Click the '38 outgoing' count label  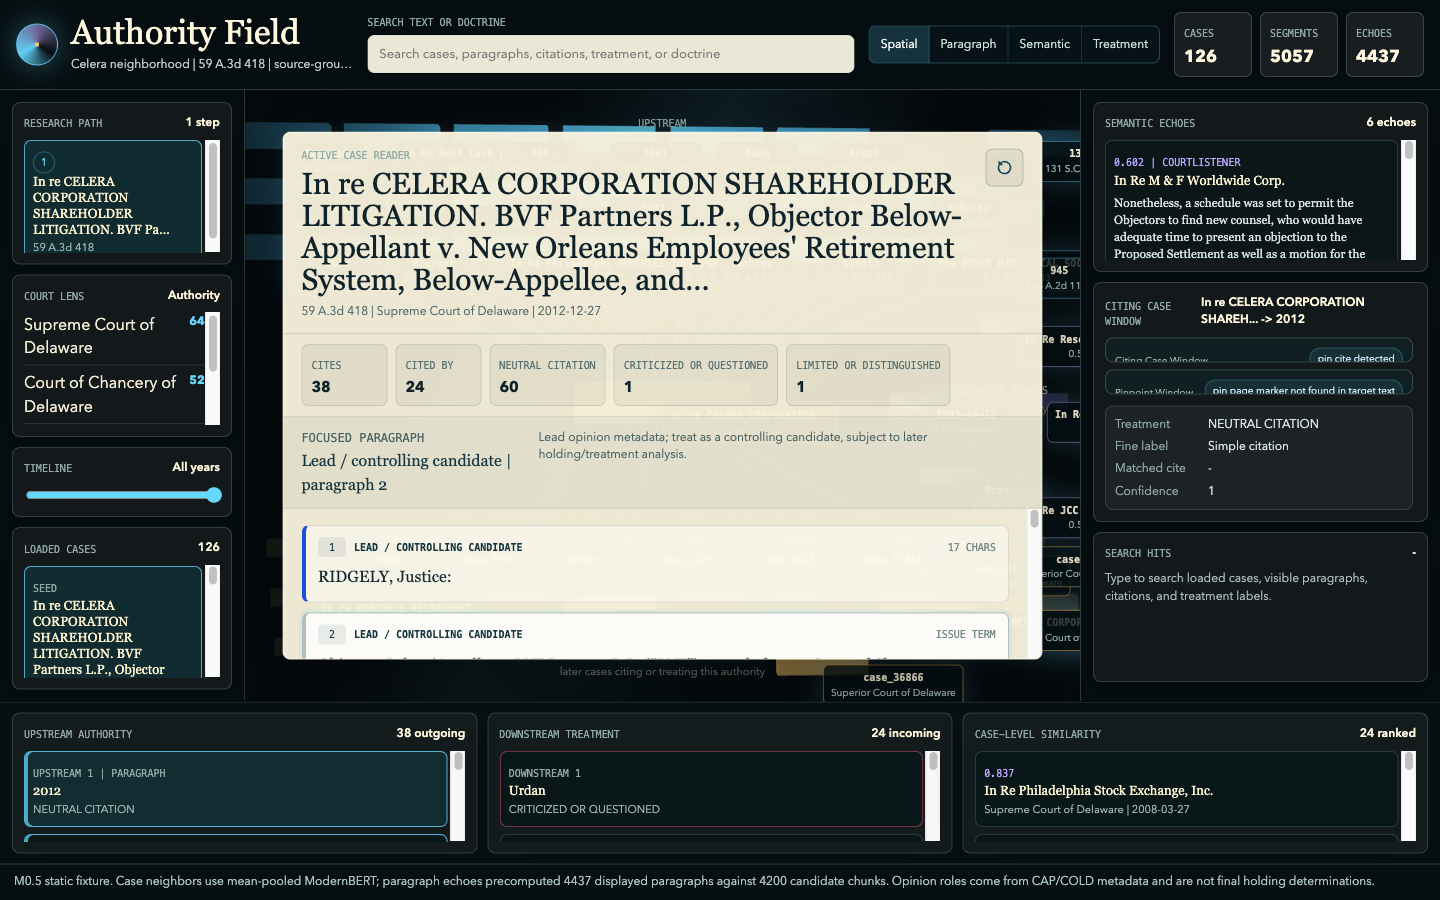point(430,733)
